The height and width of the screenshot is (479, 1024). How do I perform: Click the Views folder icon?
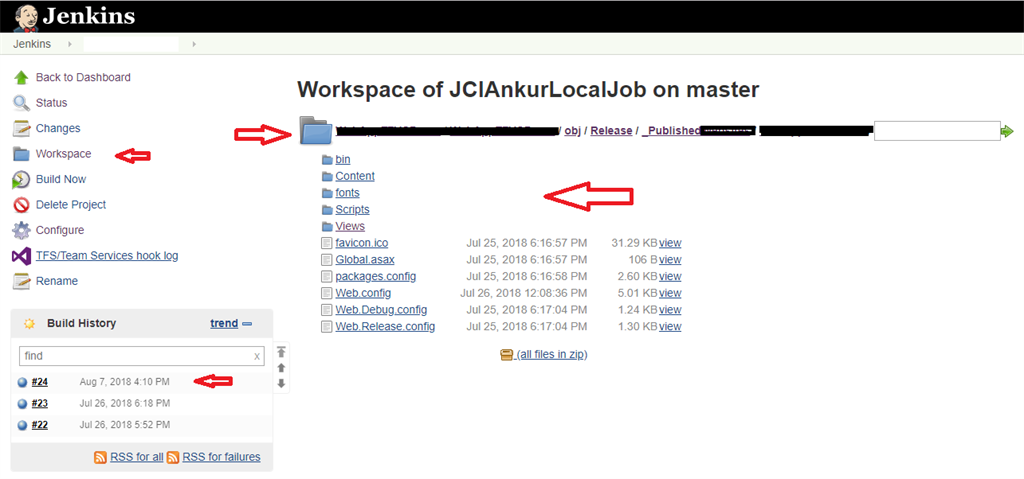coord(327,226)
